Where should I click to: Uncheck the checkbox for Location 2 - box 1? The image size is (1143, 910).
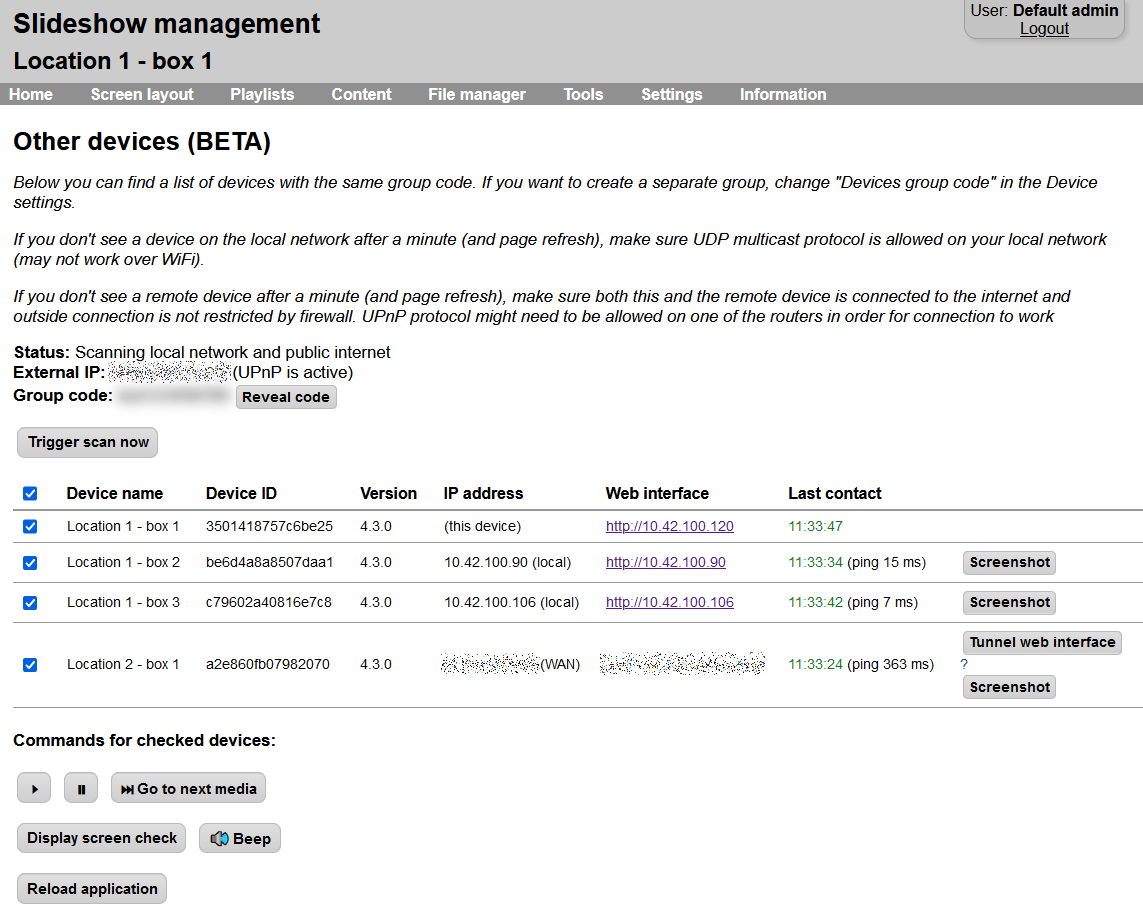pyautogui.click(x=30, y=664)
